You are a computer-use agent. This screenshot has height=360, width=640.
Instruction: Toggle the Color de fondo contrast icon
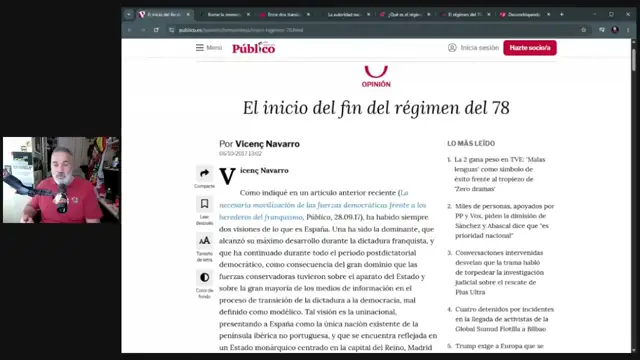(x=204, y=278)
